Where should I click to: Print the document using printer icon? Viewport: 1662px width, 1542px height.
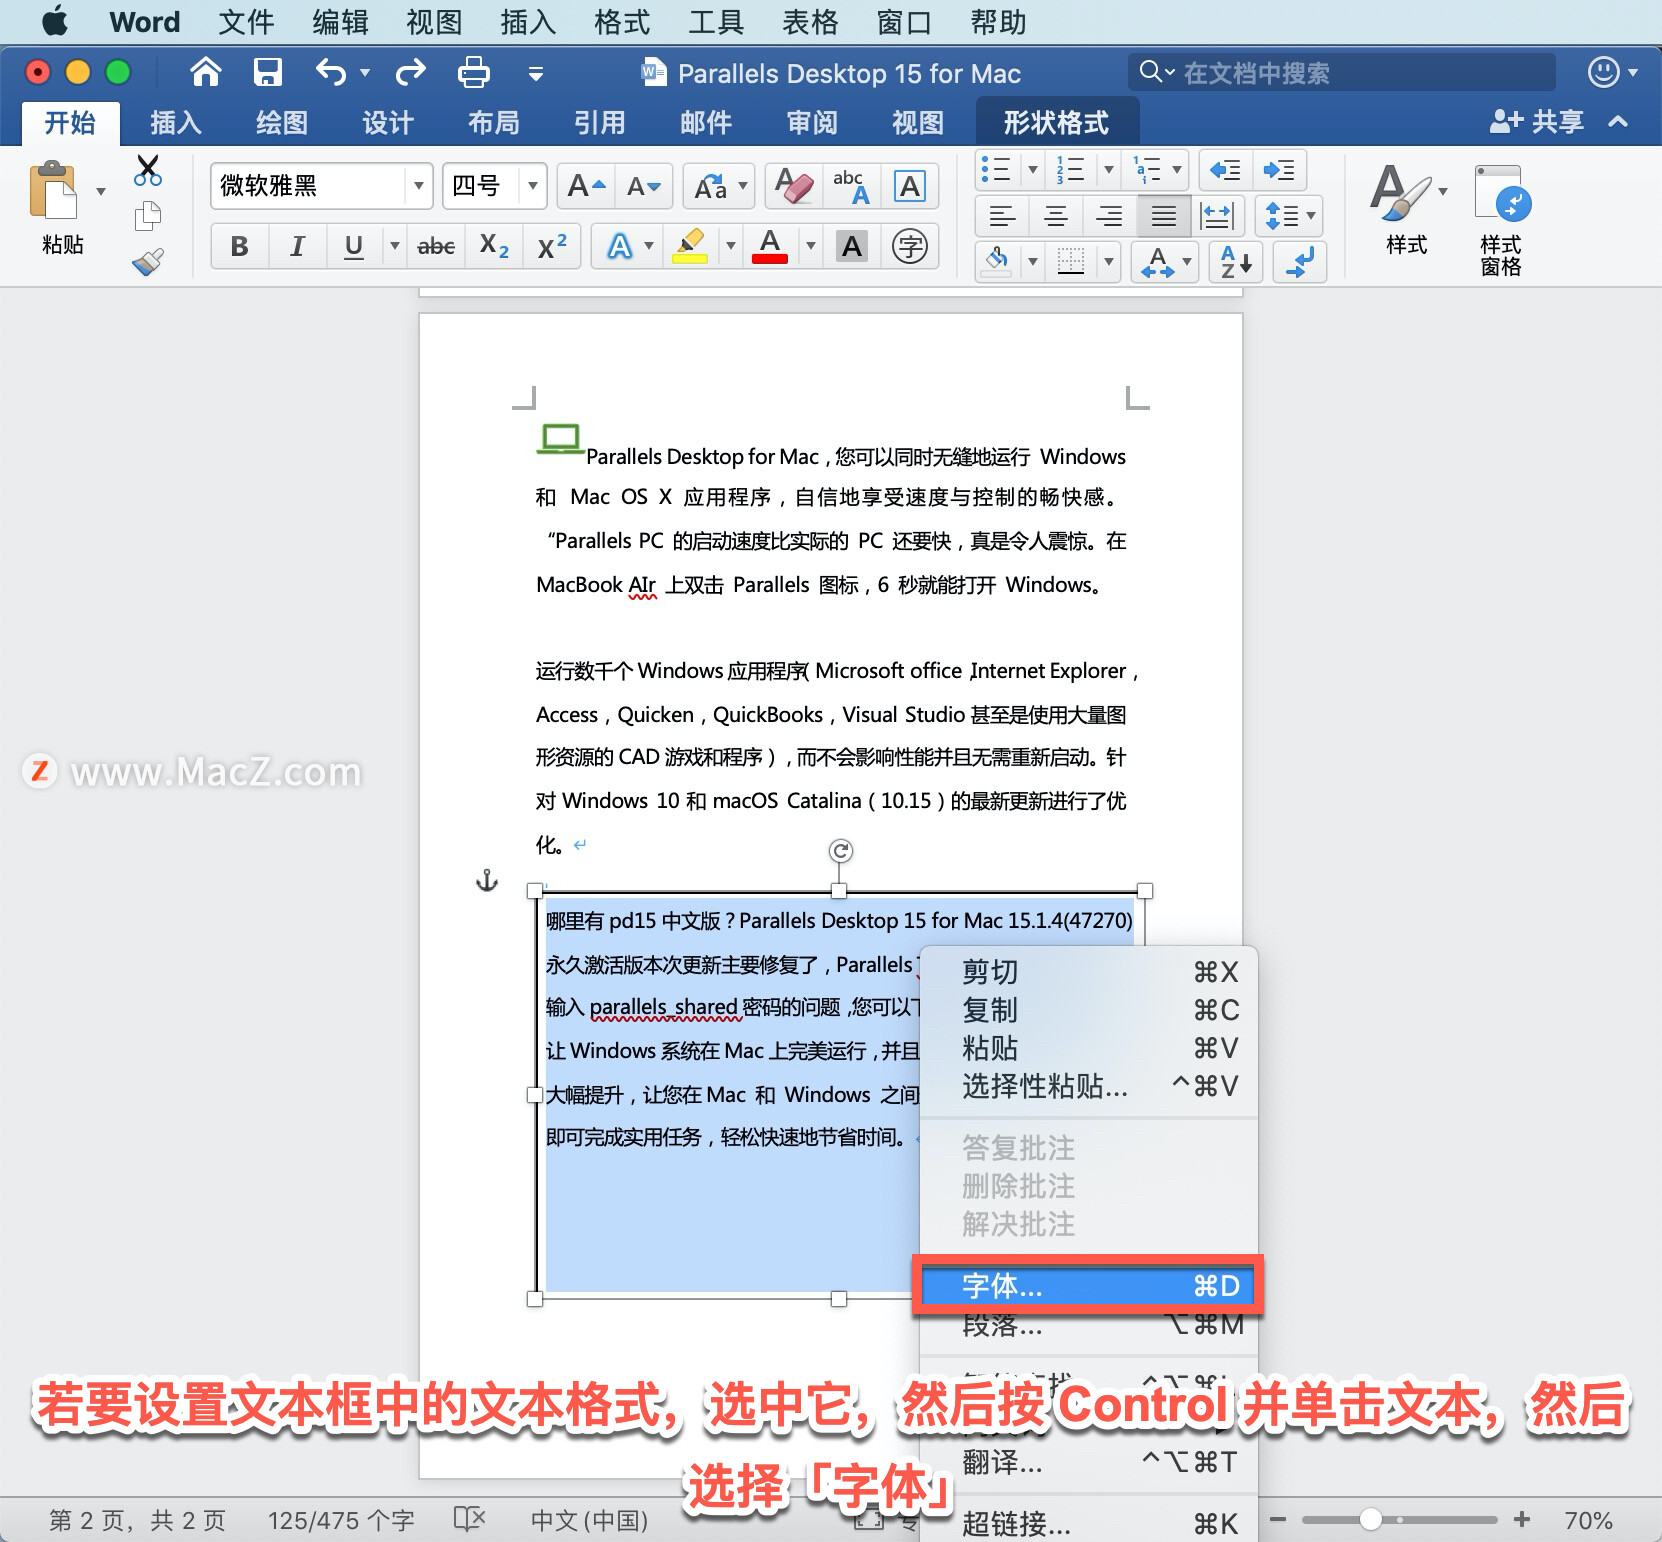tap(473, 72)
